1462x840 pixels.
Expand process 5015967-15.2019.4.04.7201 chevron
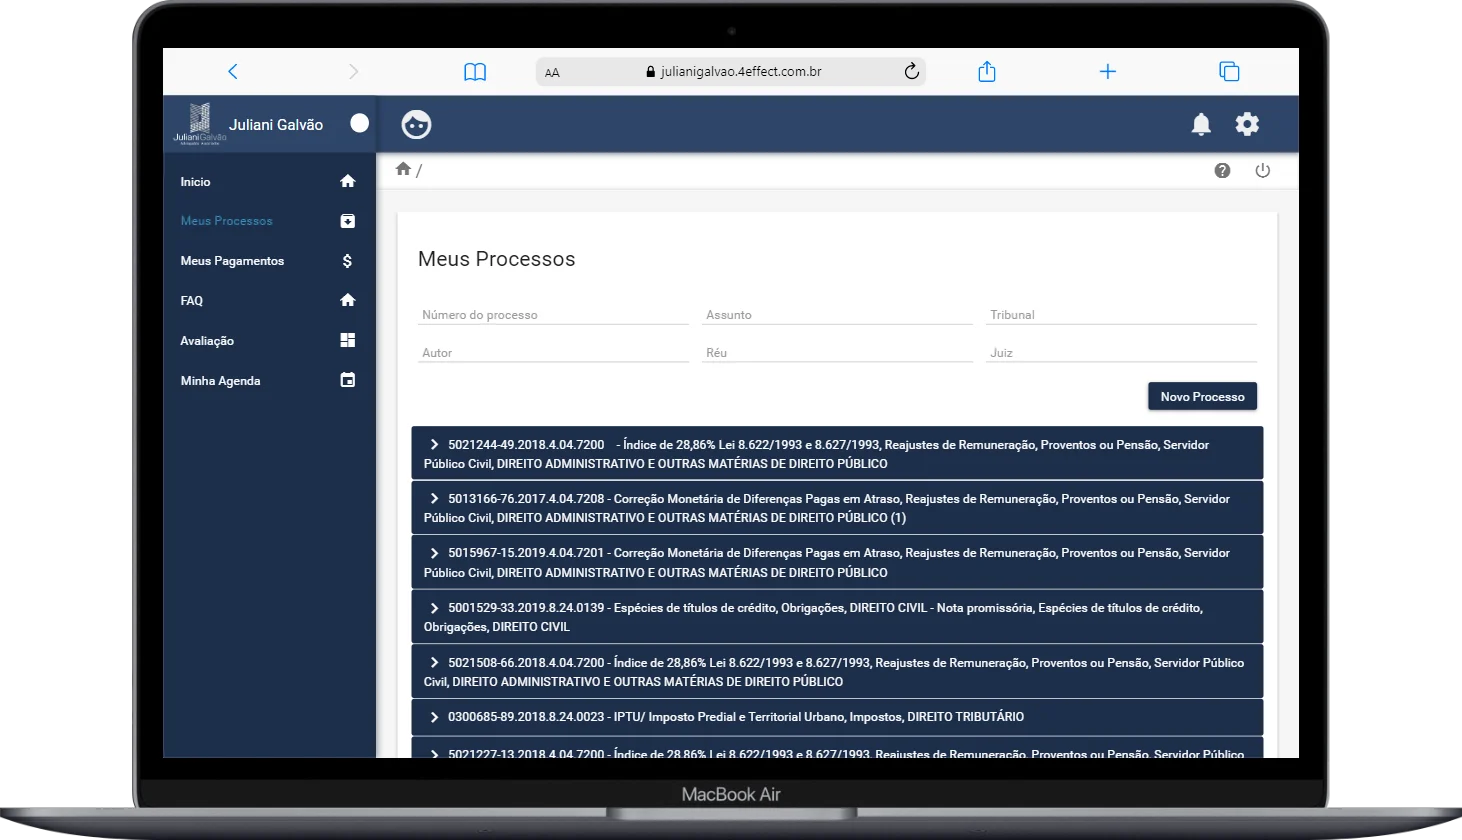pos(434,552)
